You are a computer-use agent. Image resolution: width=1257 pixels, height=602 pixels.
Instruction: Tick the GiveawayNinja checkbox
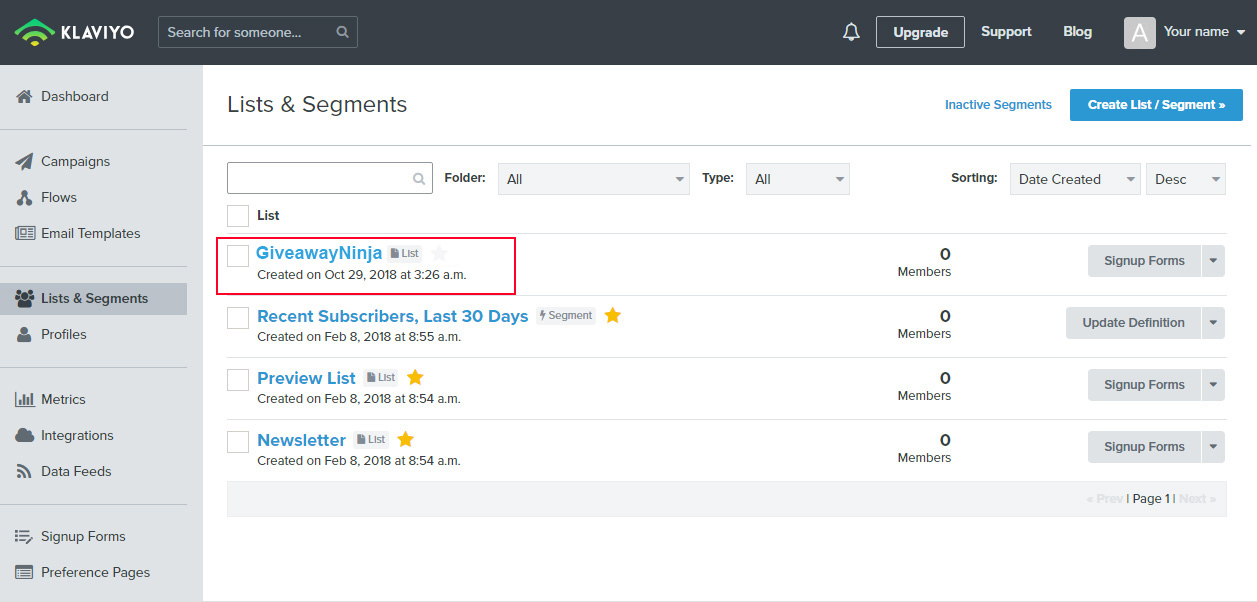point(238,256)
